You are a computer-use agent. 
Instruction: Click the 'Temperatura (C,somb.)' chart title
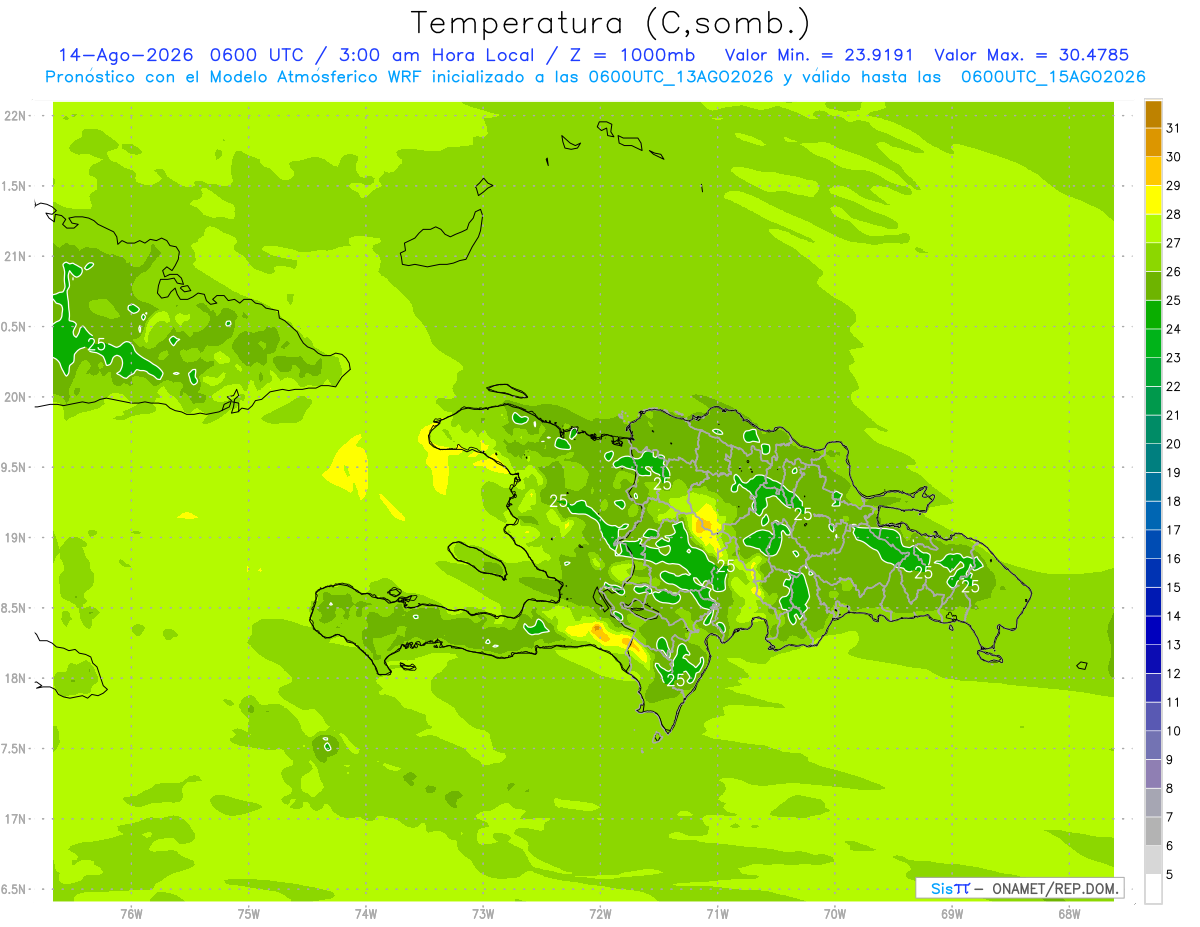pos(611,23)
